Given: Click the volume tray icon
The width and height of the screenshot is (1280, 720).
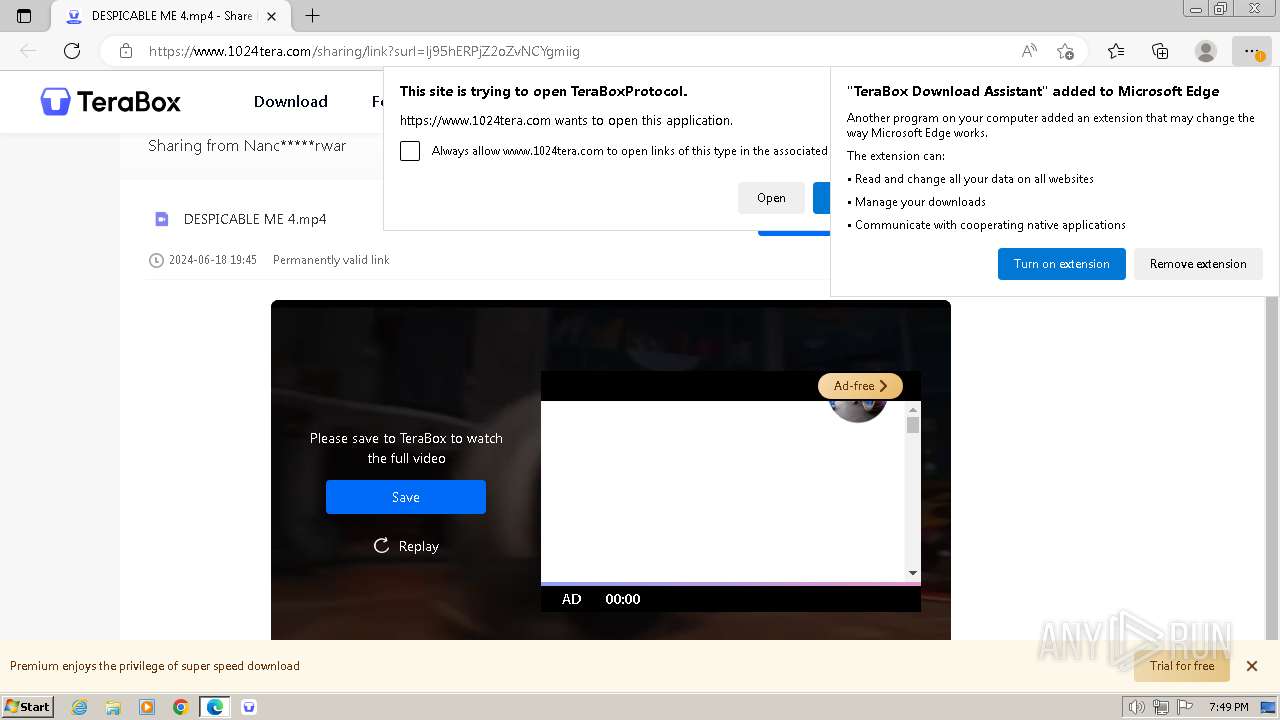Looking at the screenshot, I should click(1137, 707).
